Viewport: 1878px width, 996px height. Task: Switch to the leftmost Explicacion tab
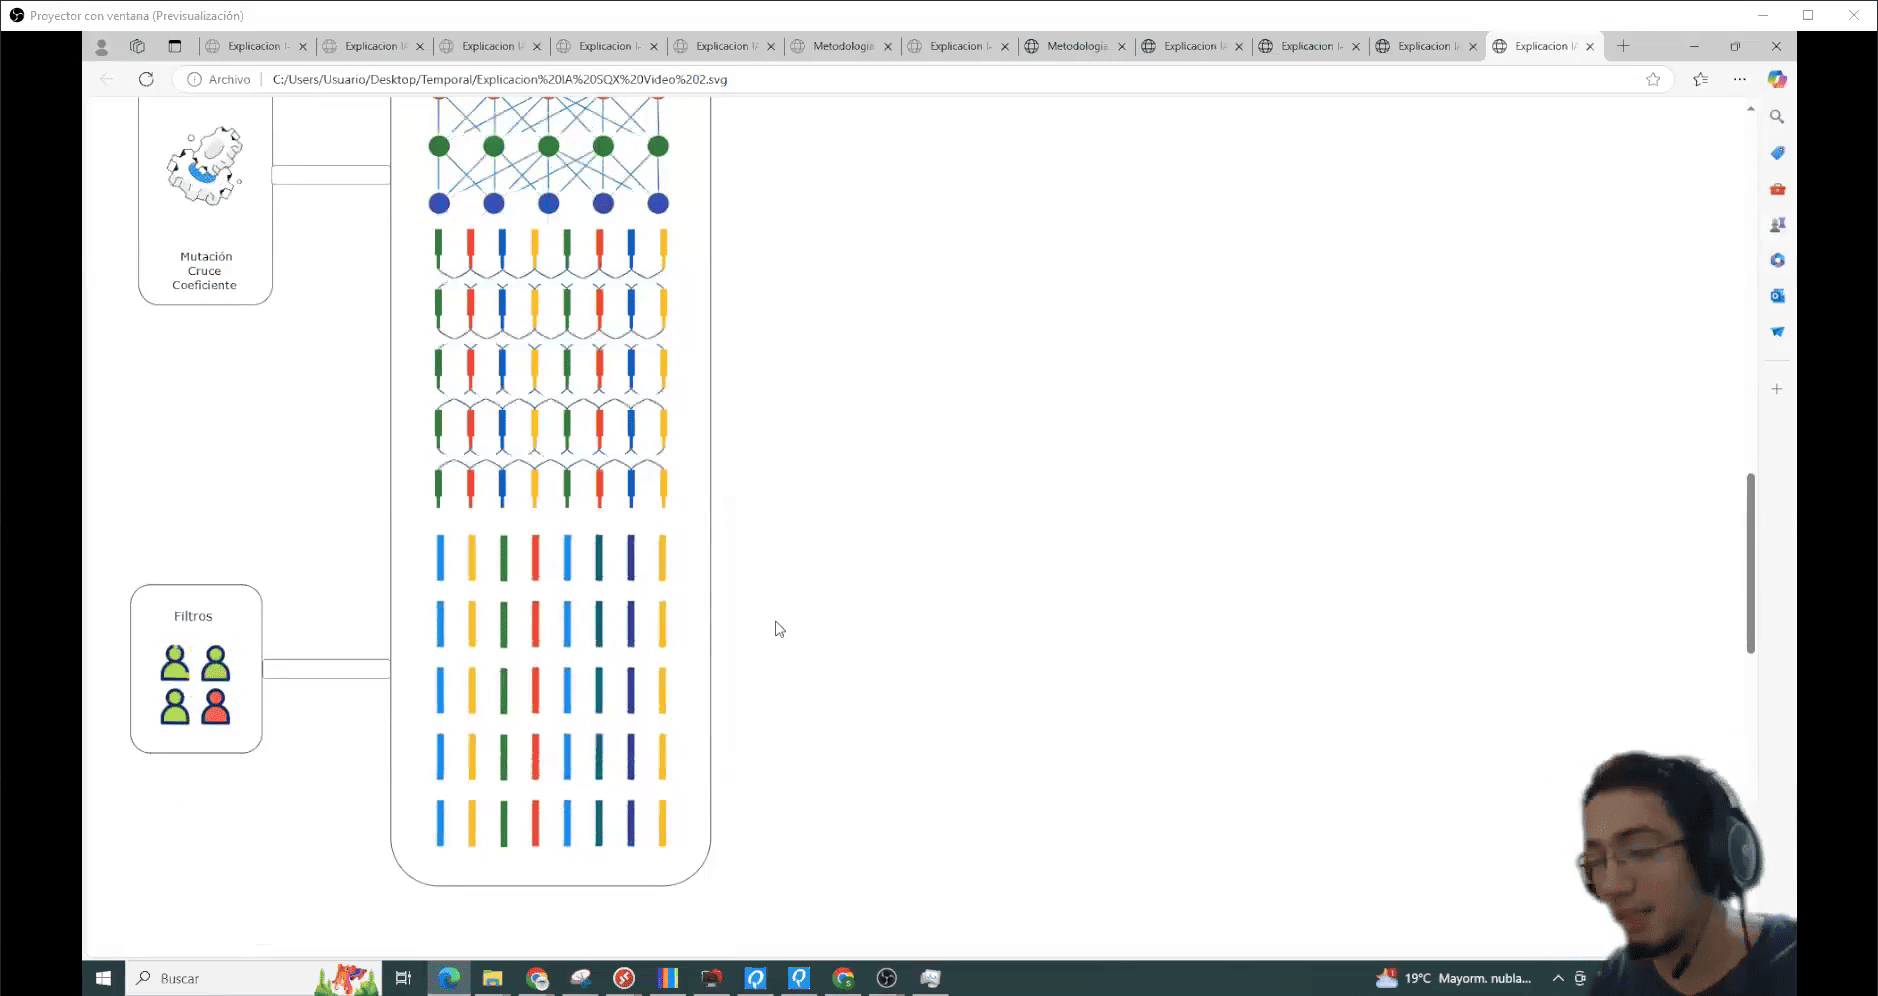[x=257, y=46]
